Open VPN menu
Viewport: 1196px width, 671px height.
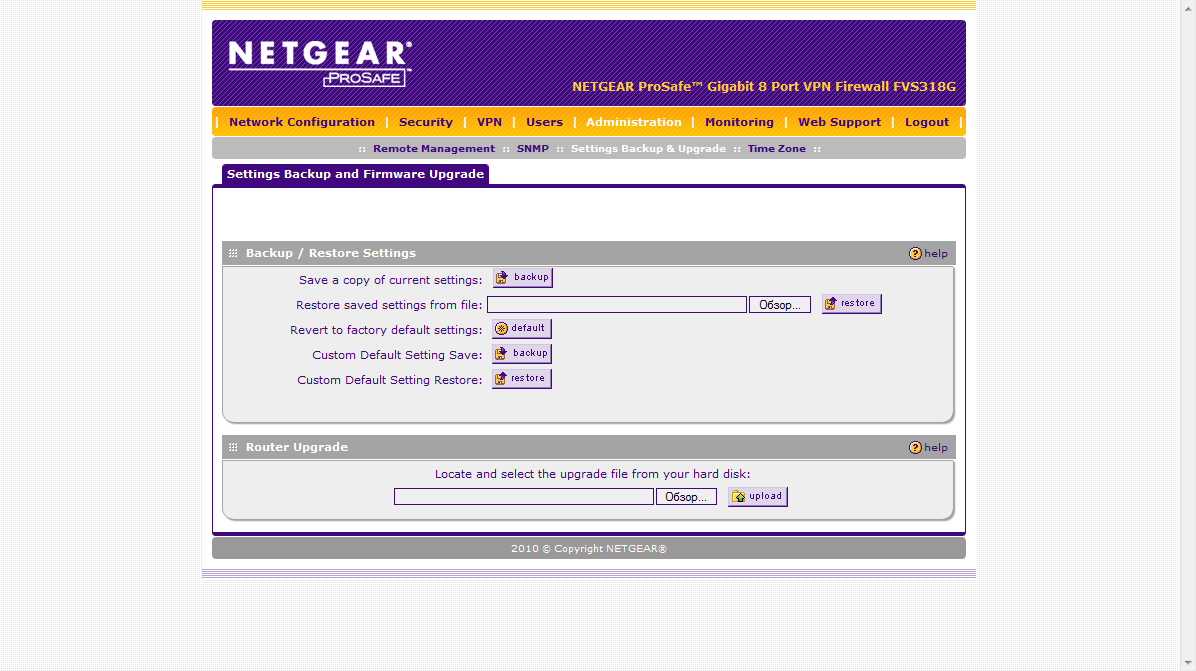(490, 122)
